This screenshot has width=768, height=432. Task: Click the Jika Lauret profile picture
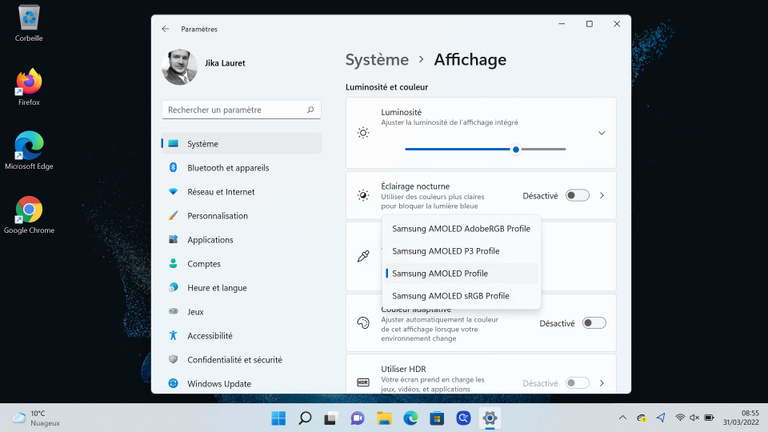[179, 67]
